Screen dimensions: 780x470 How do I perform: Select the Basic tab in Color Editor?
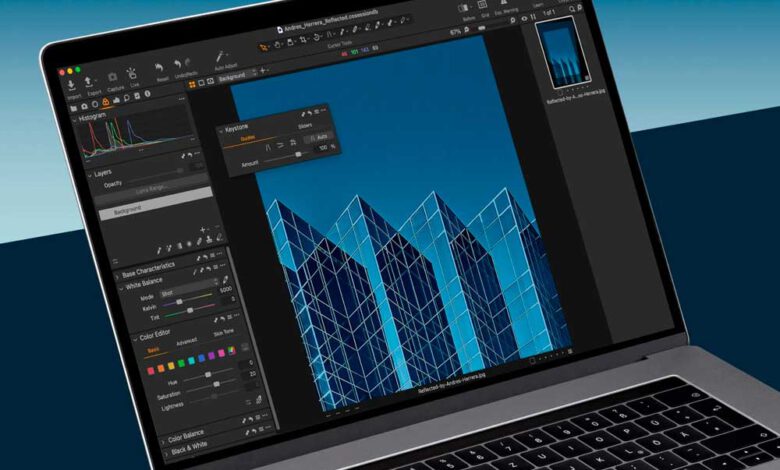pos(153,351)
